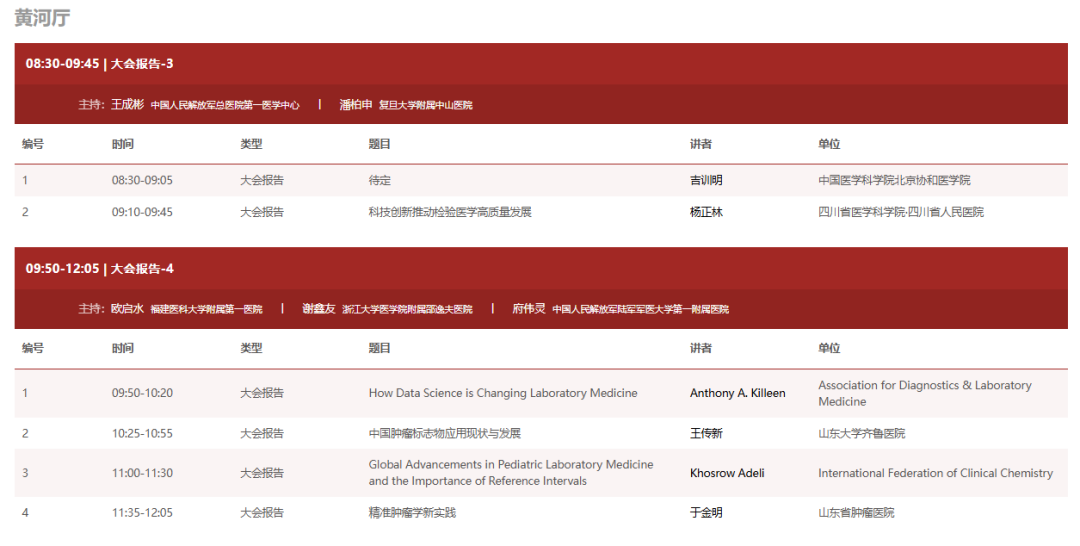Click affiliation 福建医科大学附属第一医院
The width and height of the screenshot is (1080, 546).
click(207, 310)
